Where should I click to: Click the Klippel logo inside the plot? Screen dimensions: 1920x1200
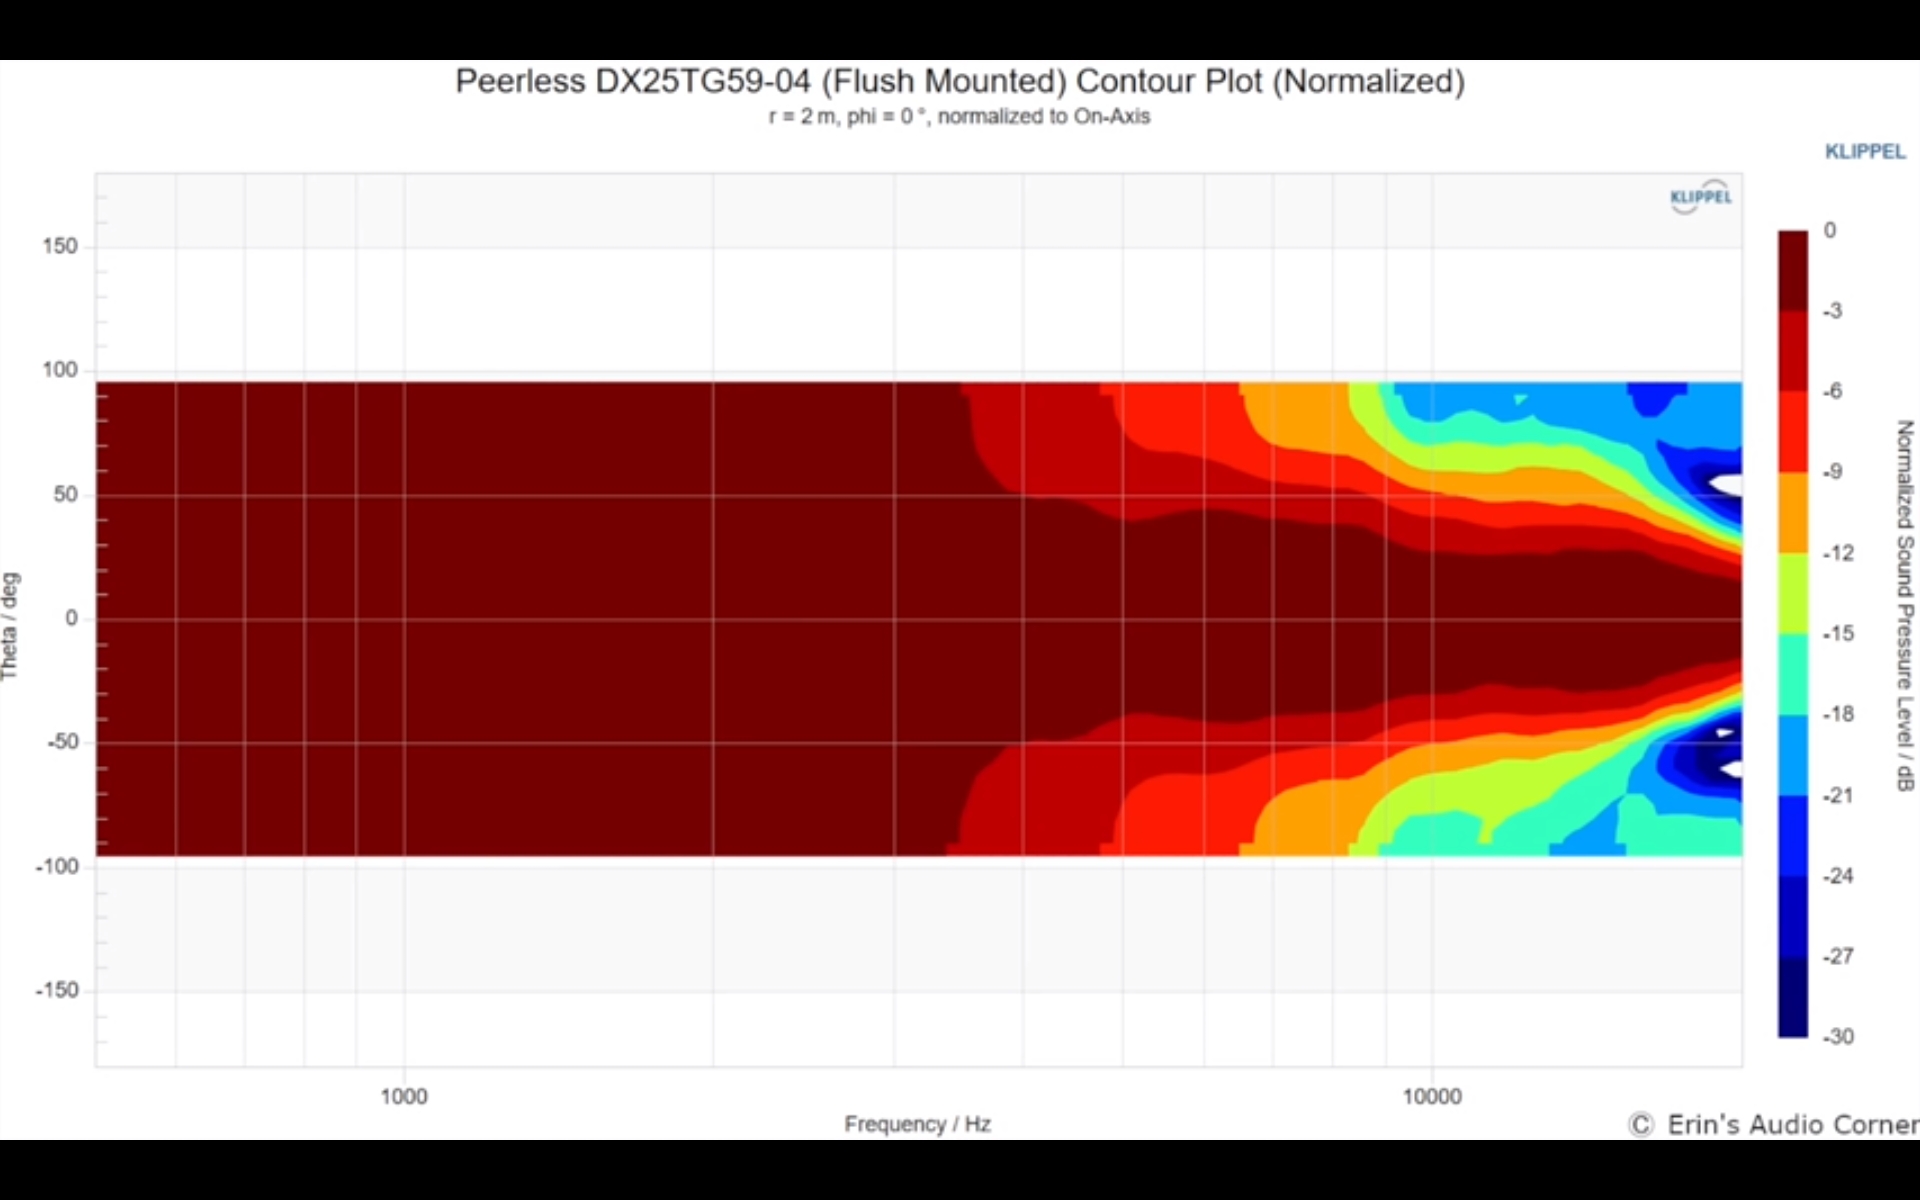[1700, 196]
